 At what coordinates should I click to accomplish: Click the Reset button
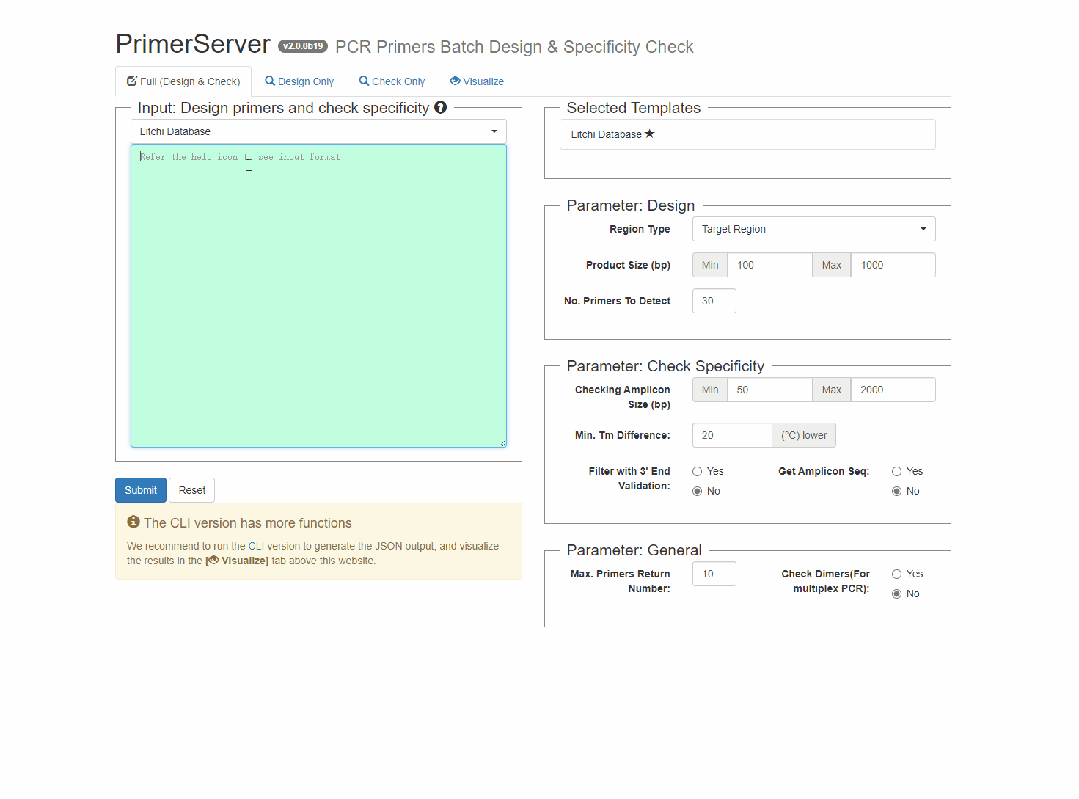[192, 490]
